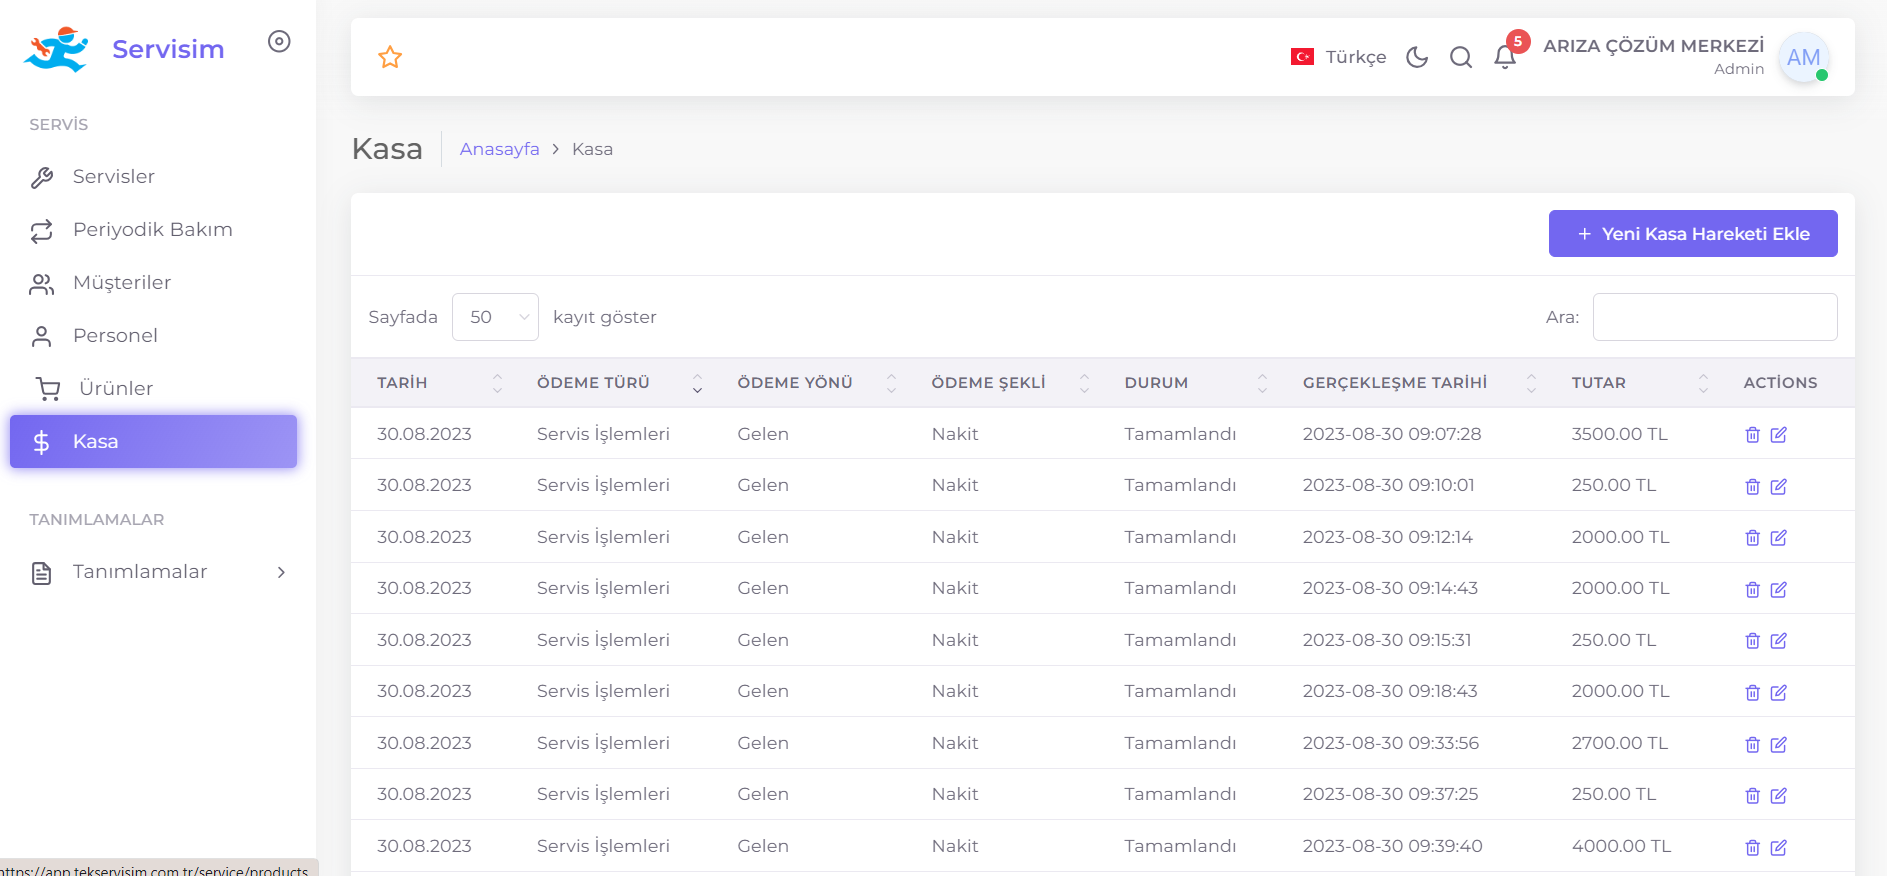
Task: Edit row dated 09:15:31
Action: pyautogui.click(x=1778, y=641)
